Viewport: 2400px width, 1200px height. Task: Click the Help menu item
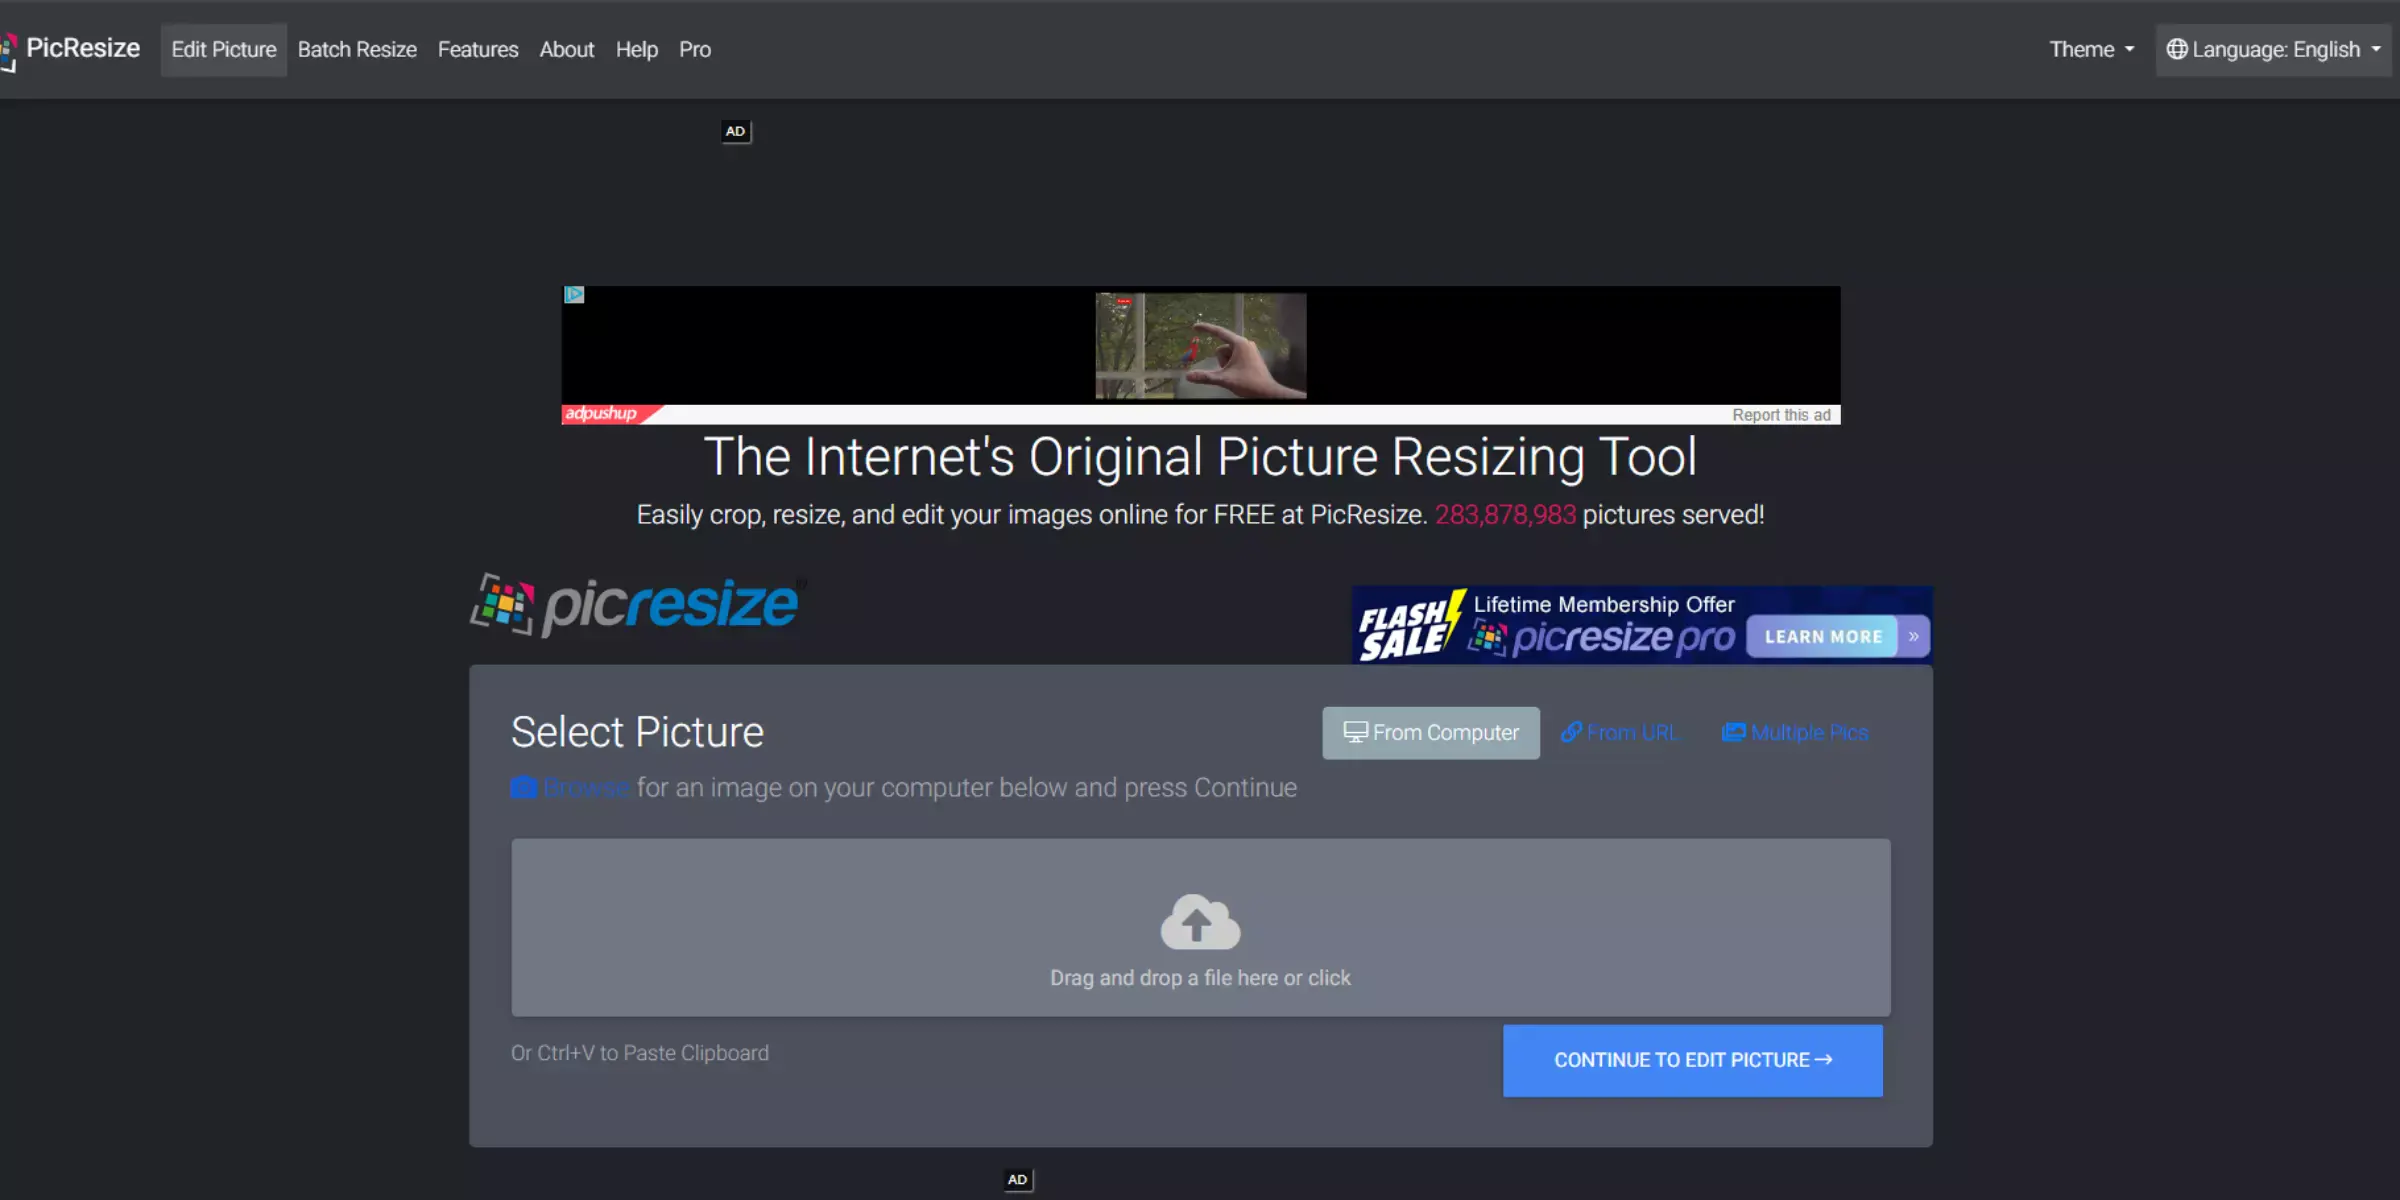pyautogui.click(x=637, y=49)
